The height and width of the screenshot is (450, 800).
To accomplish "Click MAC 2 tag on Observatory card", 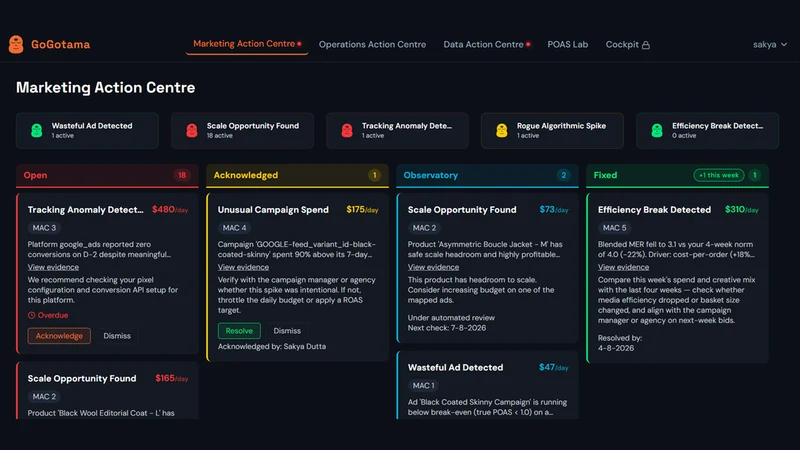I will [x=424, y=228].
